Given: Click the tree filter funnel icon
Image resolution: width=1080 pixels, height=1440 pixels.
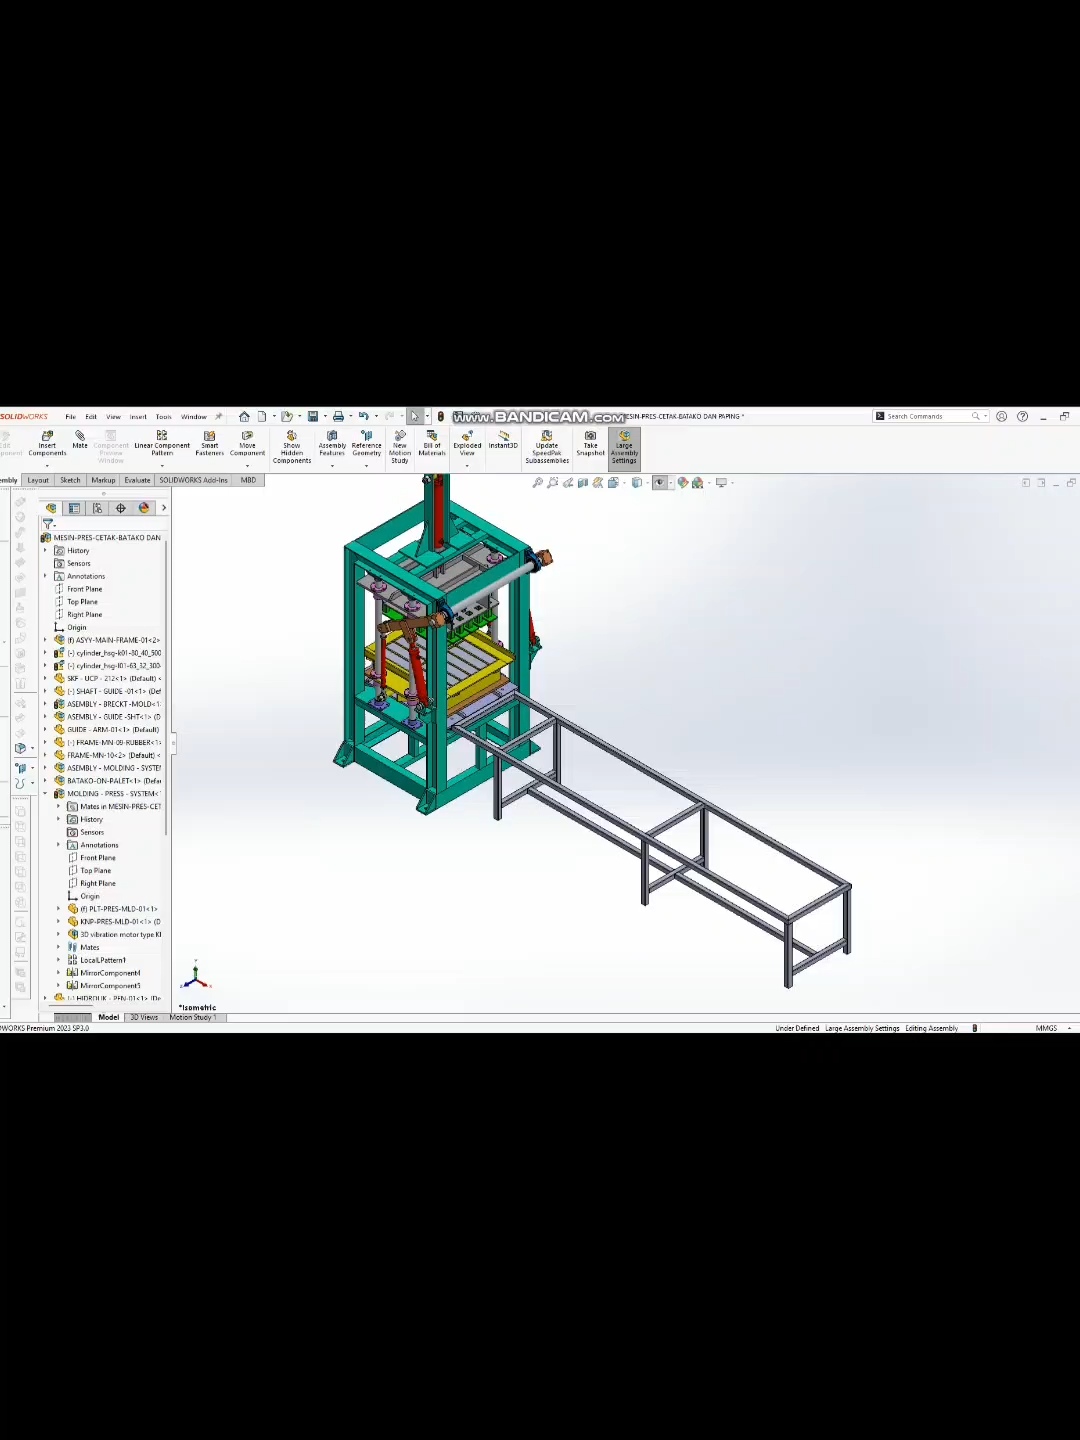Looking at the screenshot, I should click(x=47, y=523).
